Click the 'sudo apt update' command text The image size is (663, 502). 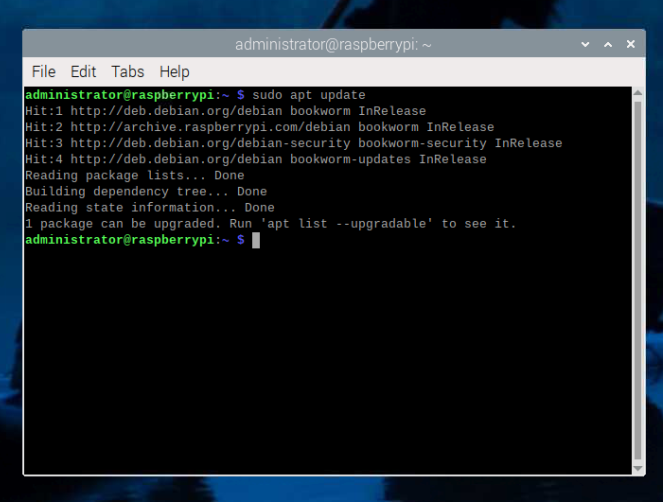(309, 95)
